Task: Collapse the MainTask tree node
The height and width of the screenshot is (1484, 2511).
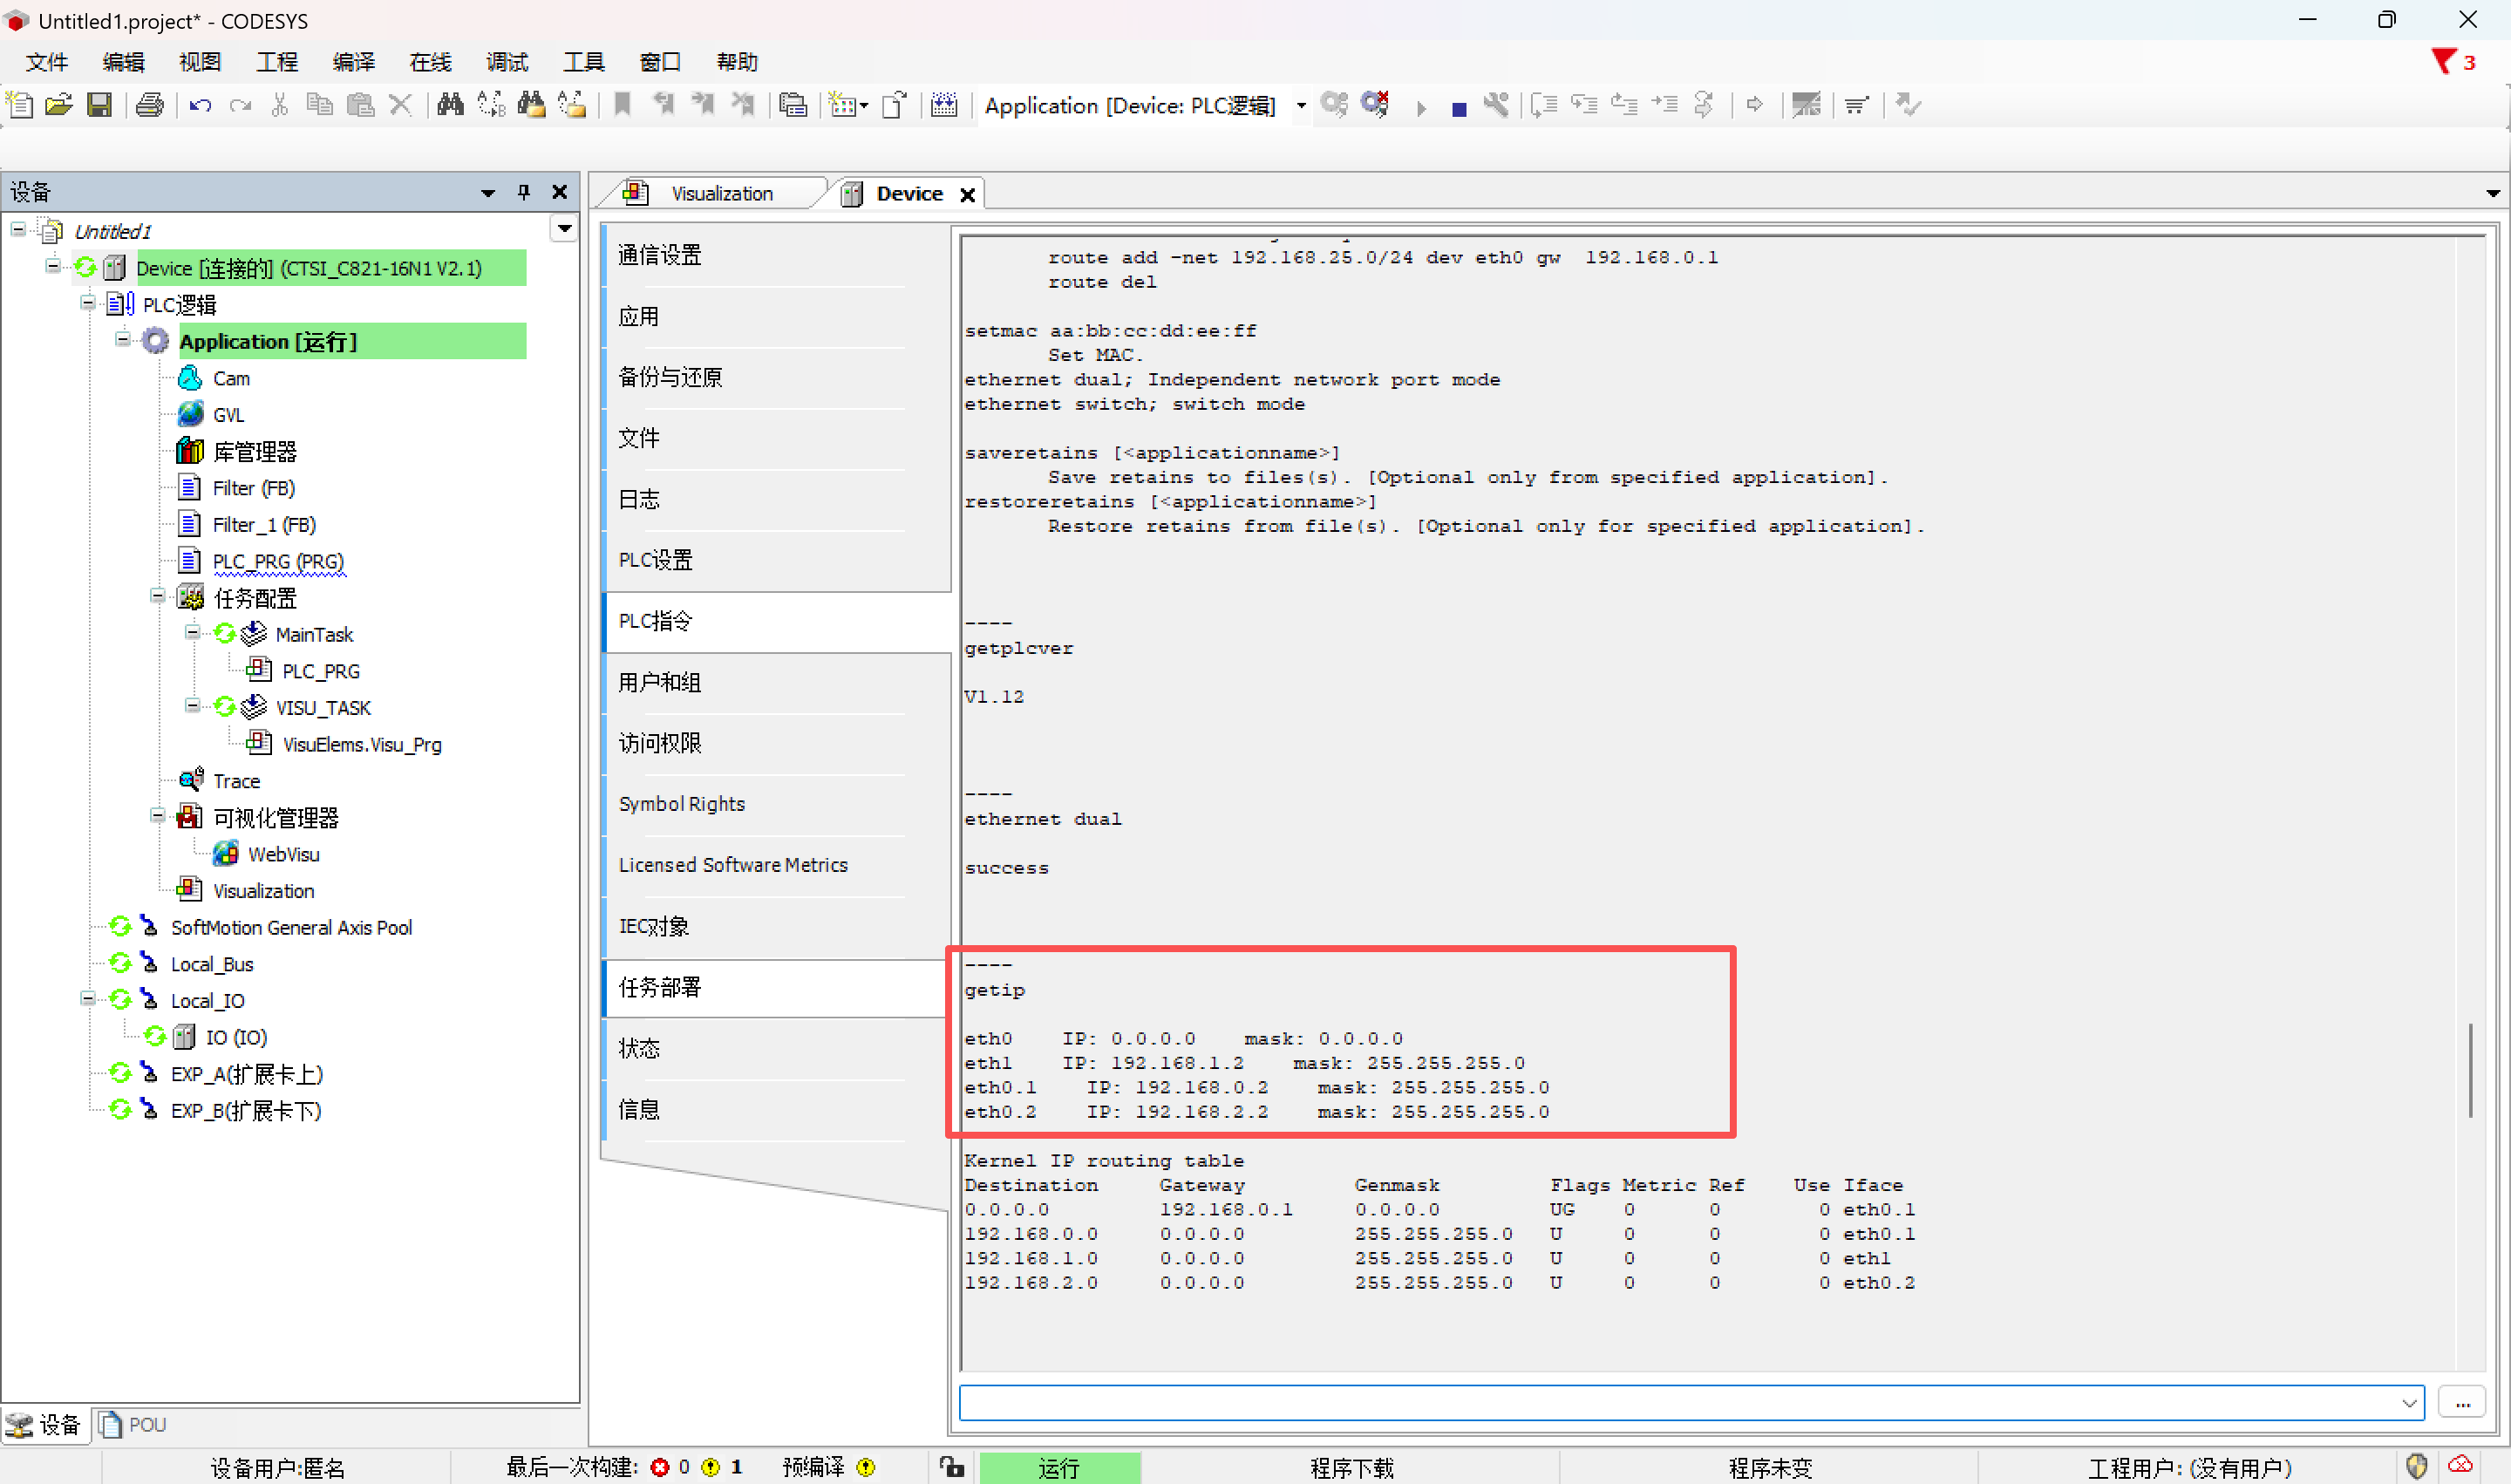Action: pyautogui.click(x=192, y=633)
